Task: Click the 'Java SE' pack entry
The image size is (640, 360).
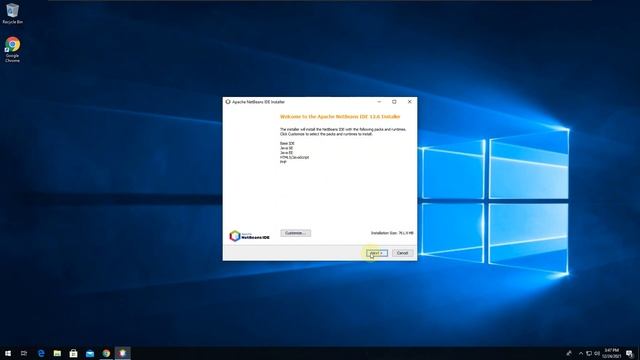Action: [287, 148]
